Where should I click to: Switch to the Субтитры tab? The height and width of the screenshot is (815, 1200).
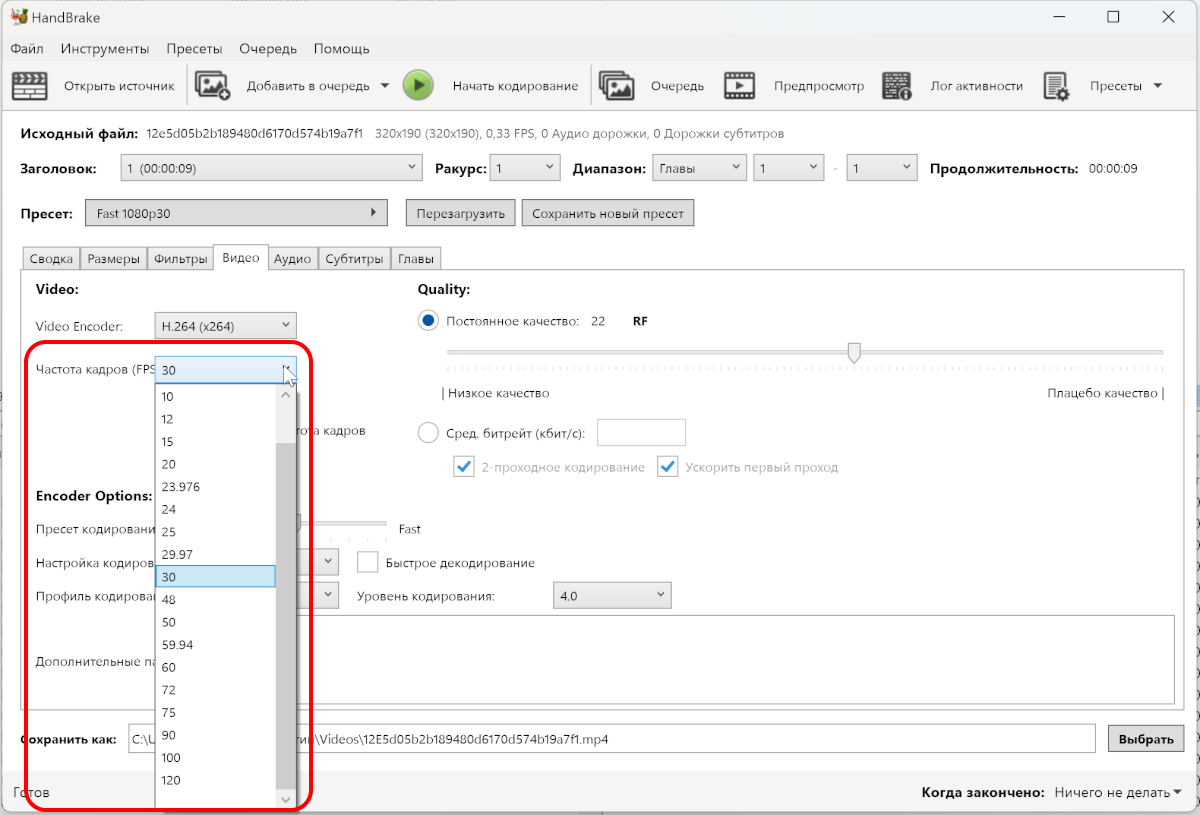click(x=354, y=259)
